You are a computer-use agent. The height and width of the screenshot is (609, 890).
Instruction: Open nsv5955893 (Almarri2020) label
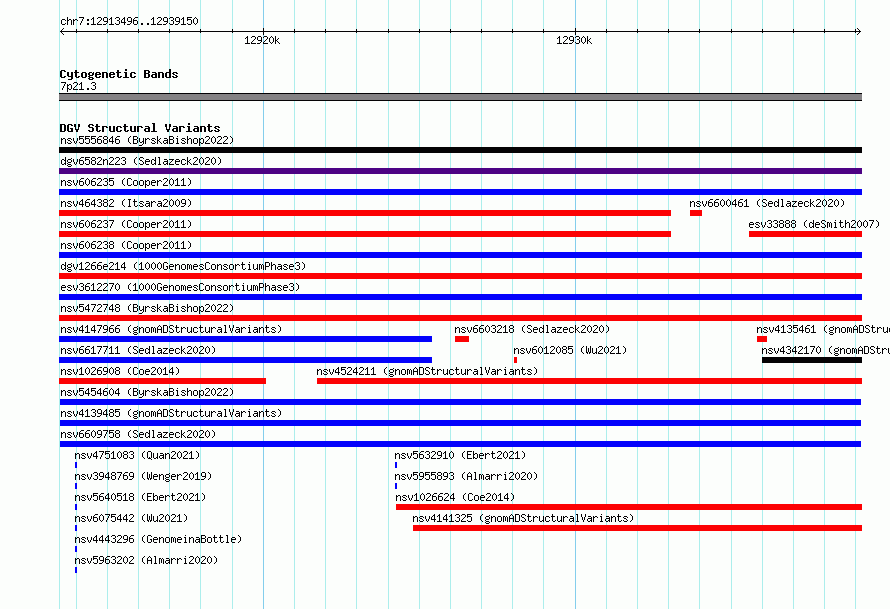click(466, 476)
